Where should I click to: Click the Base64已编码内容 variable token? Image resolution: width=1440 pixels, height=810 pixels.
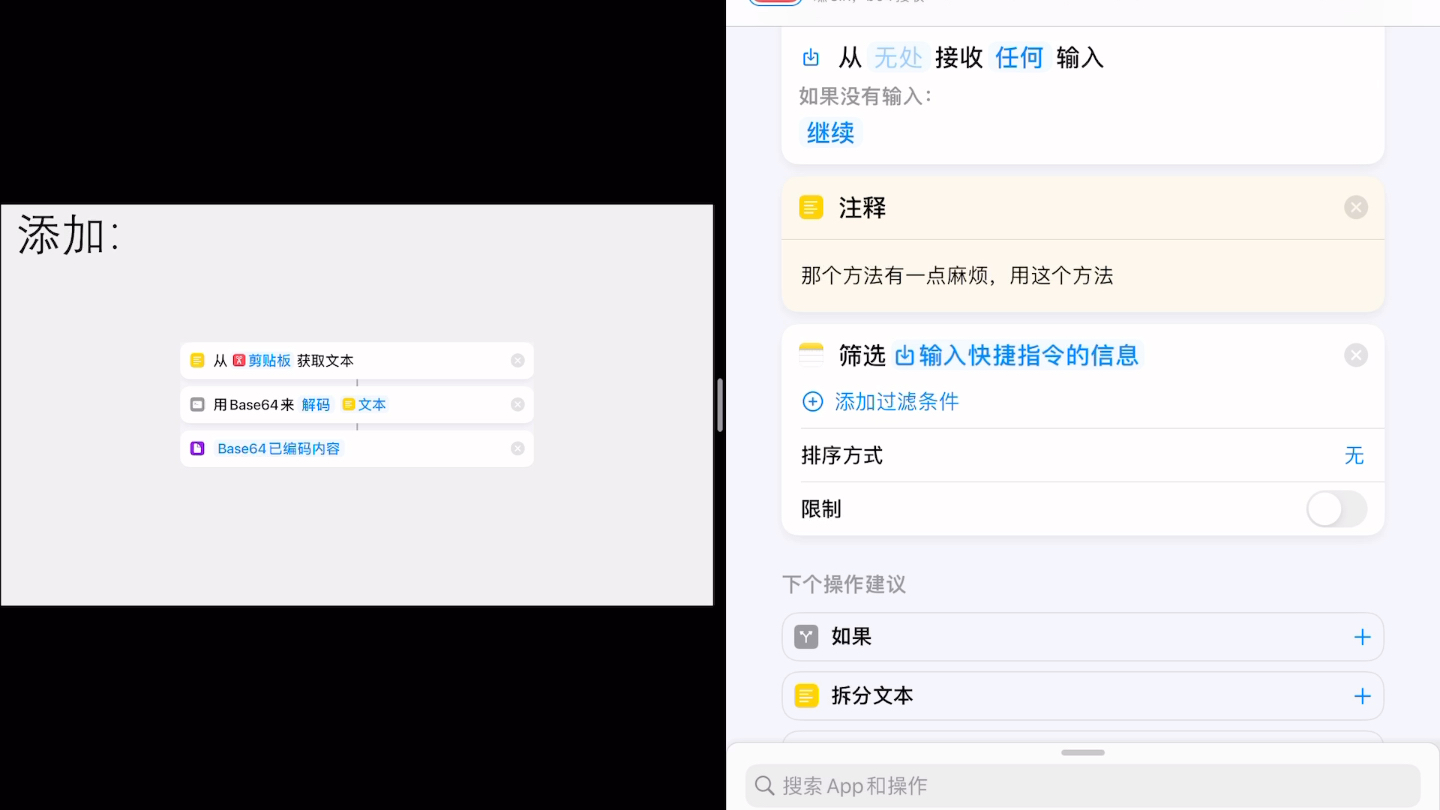279,449
